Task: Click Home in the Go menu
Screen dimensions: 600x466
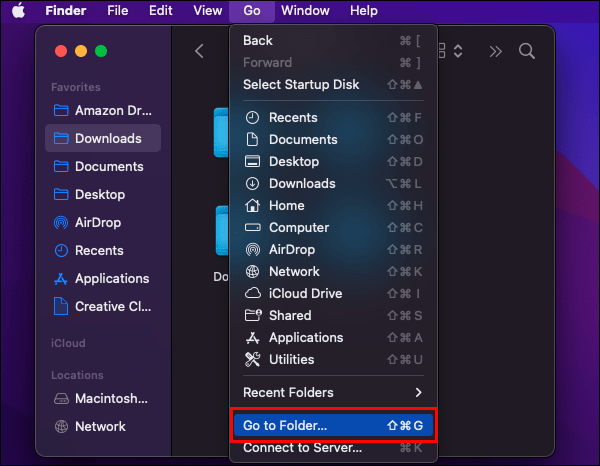Action: (x=286, y=206)
